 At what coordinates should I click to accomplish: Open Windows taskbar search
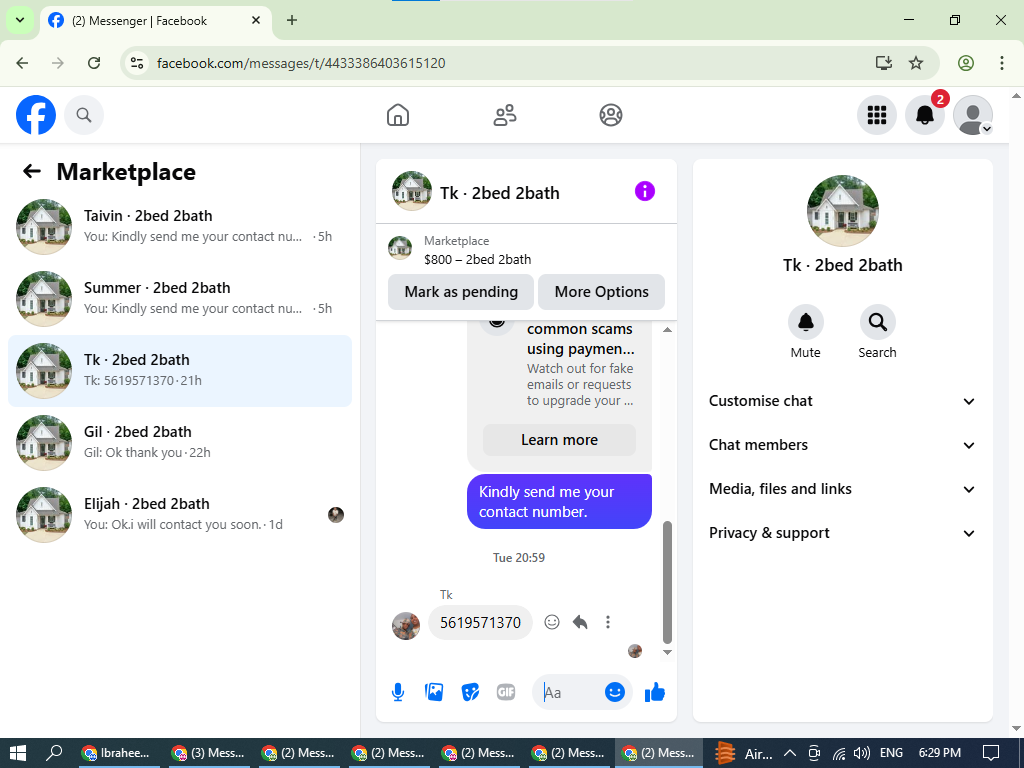click(54, 753)
